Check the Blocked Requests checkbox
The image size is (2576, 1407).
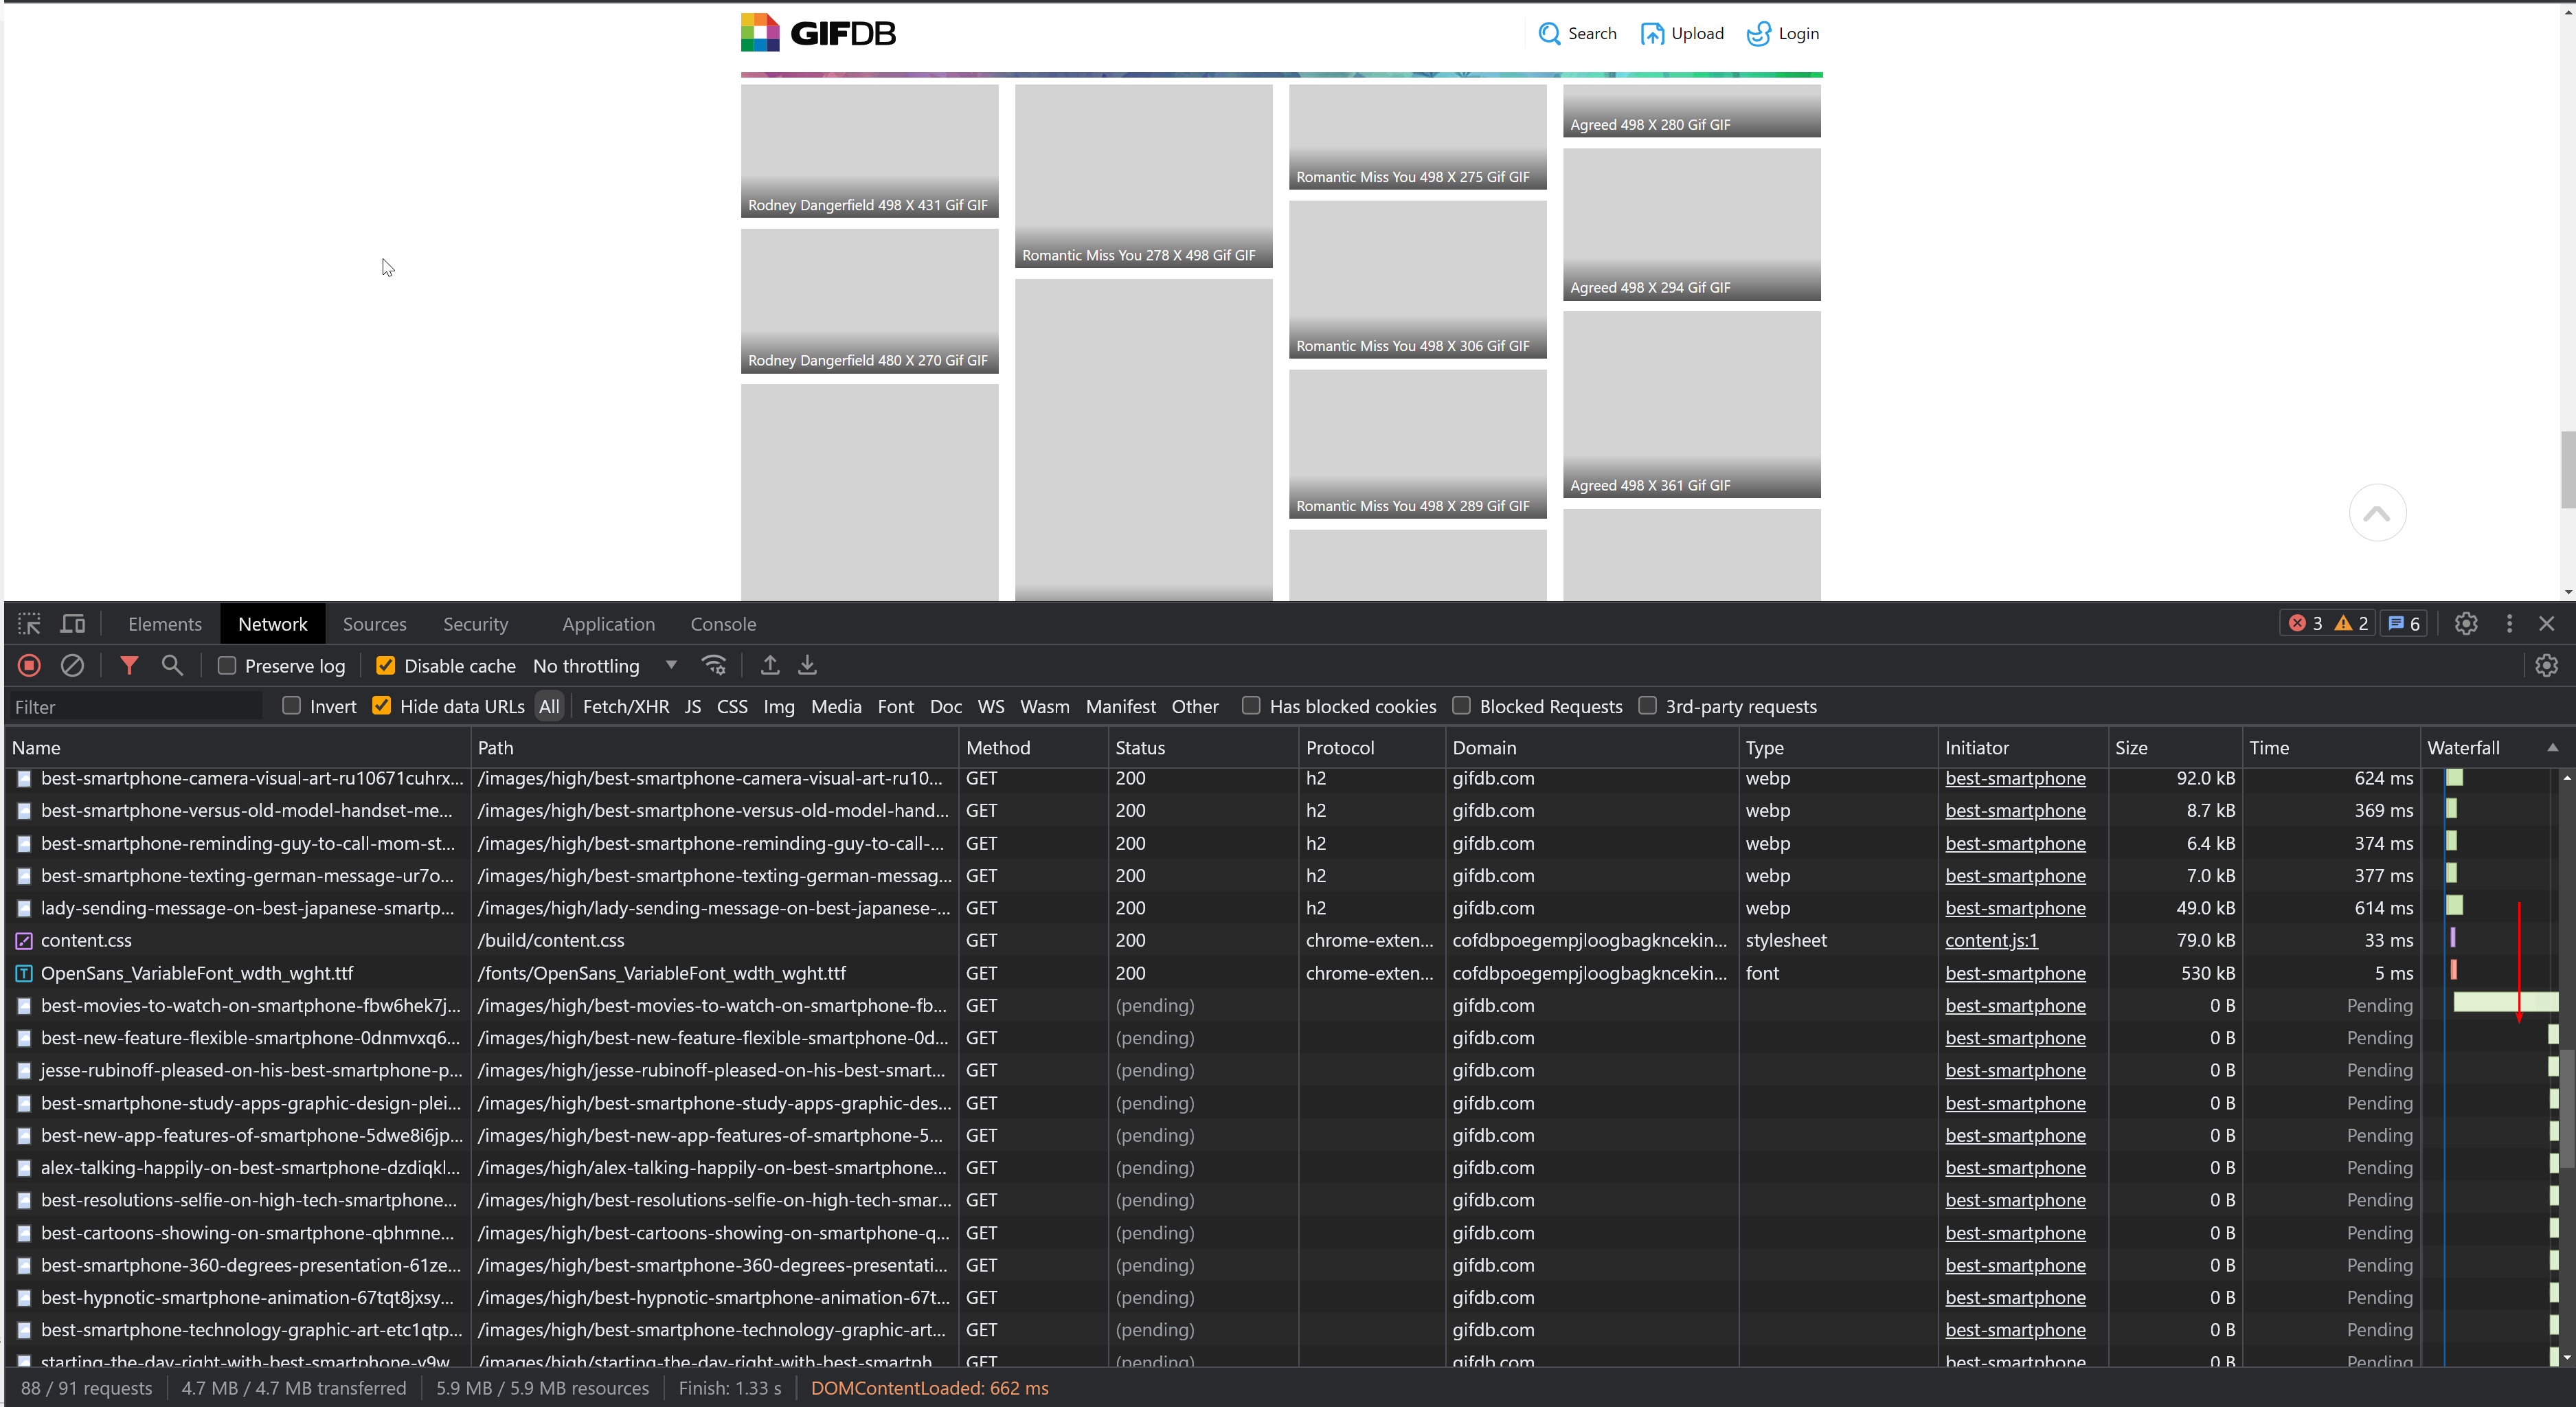point(1461,706)
